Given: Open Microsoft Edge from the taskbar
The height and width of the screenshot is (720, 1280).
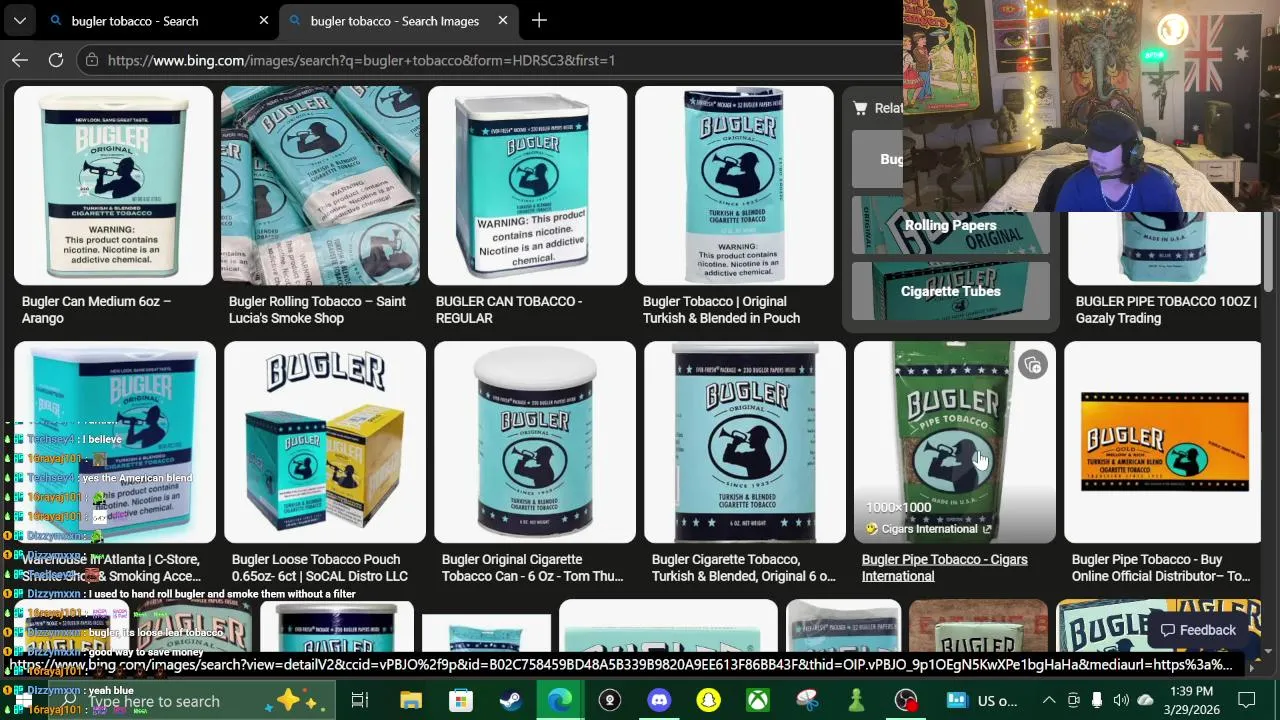Looking at the screenshot, I should pos(560,701).
